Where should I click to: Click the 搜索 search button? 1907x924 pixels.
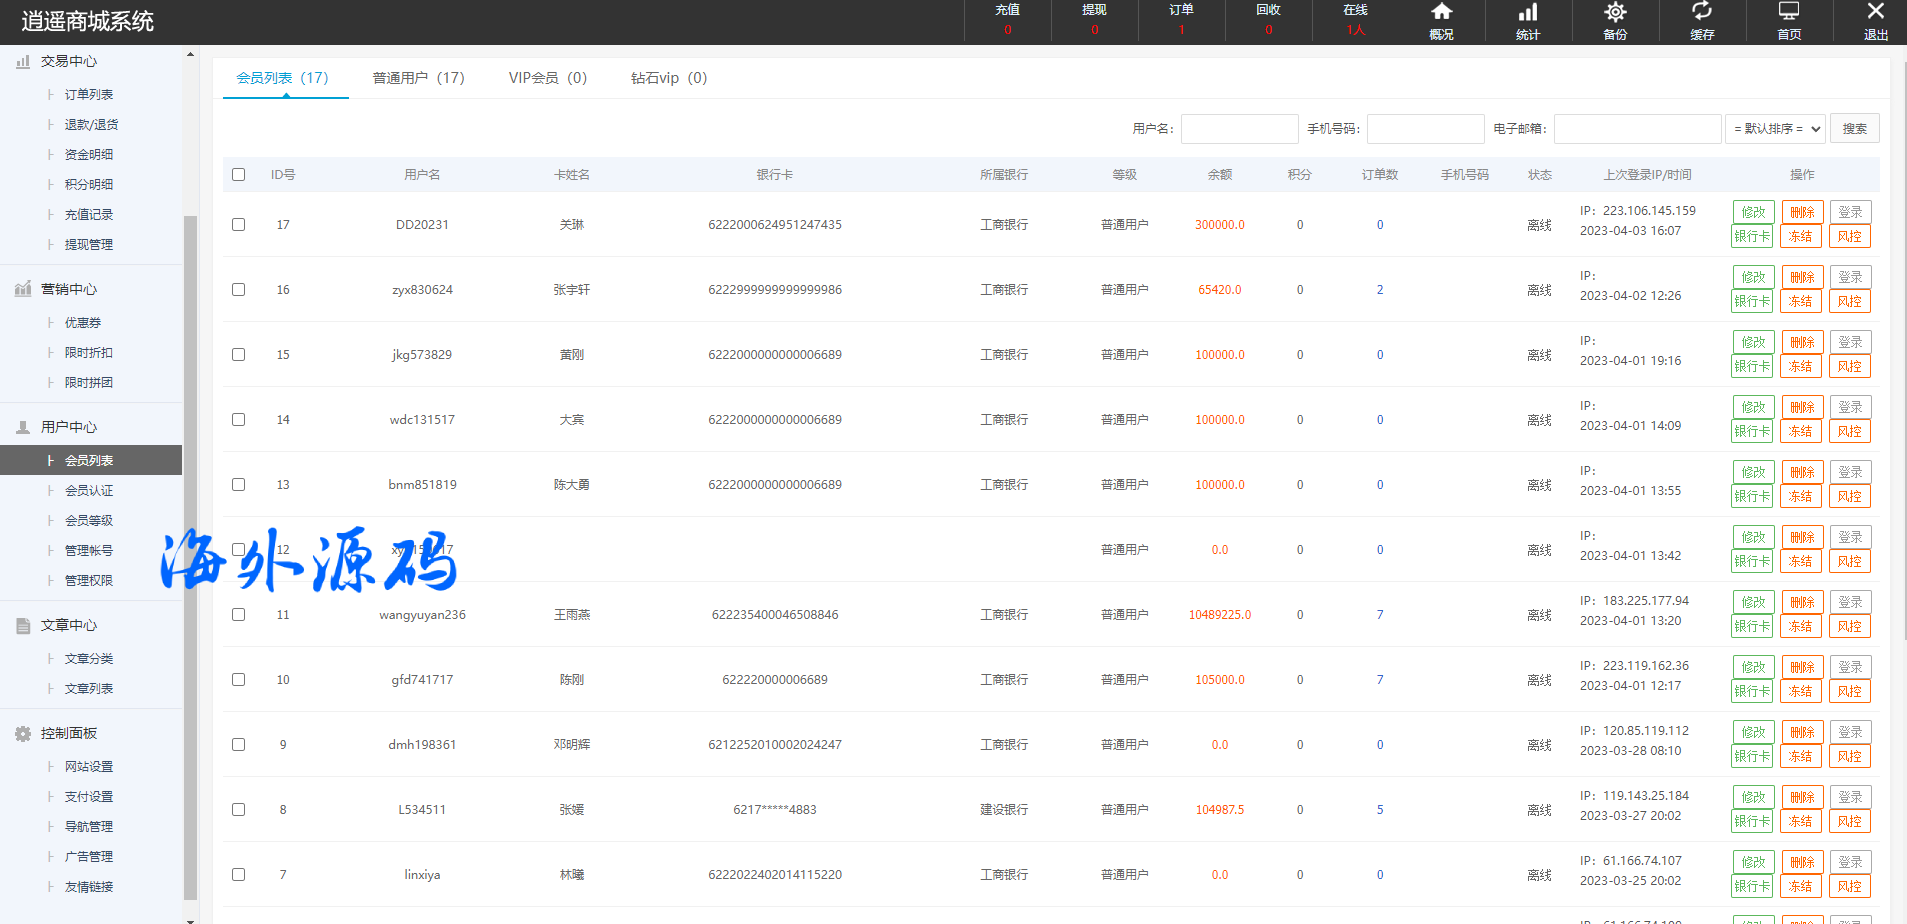pos(1854,129)
